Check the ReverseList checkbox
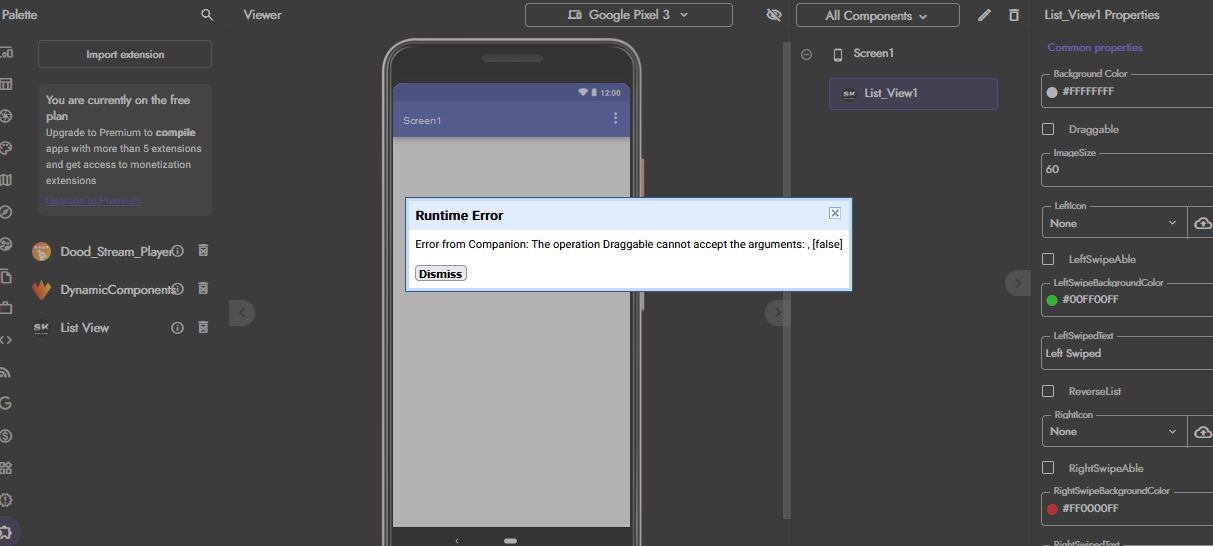Screen dimensions: 1213x546 1048,391
